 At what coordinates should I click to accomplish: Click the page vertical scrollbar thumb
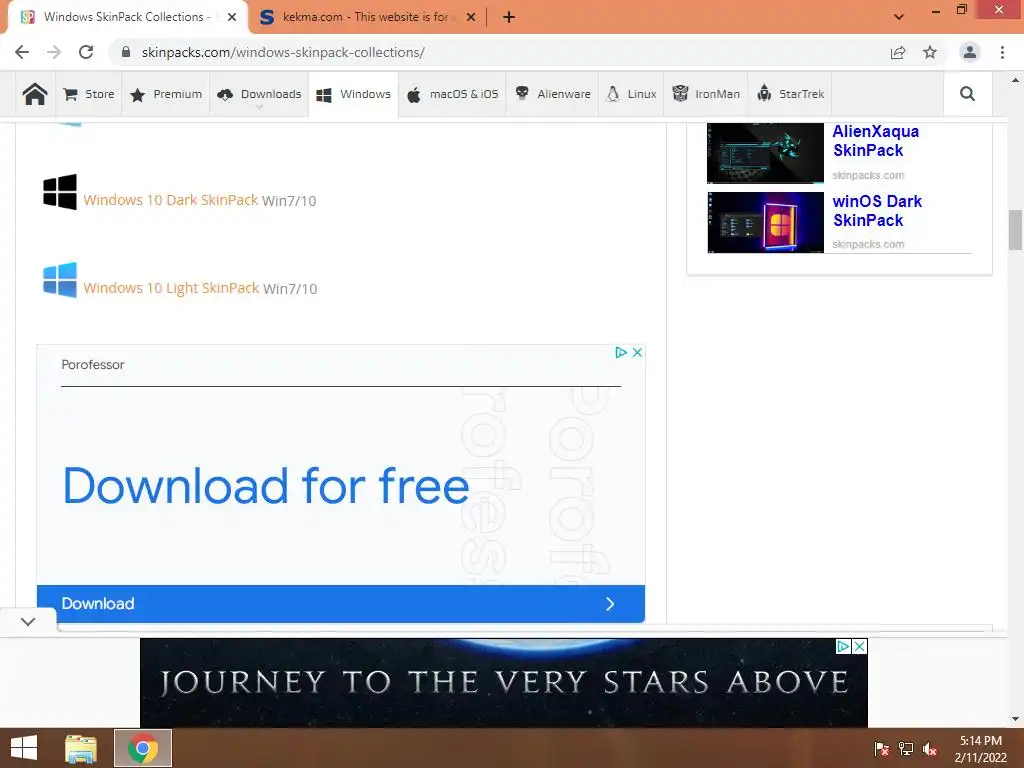click(1015, 229)
